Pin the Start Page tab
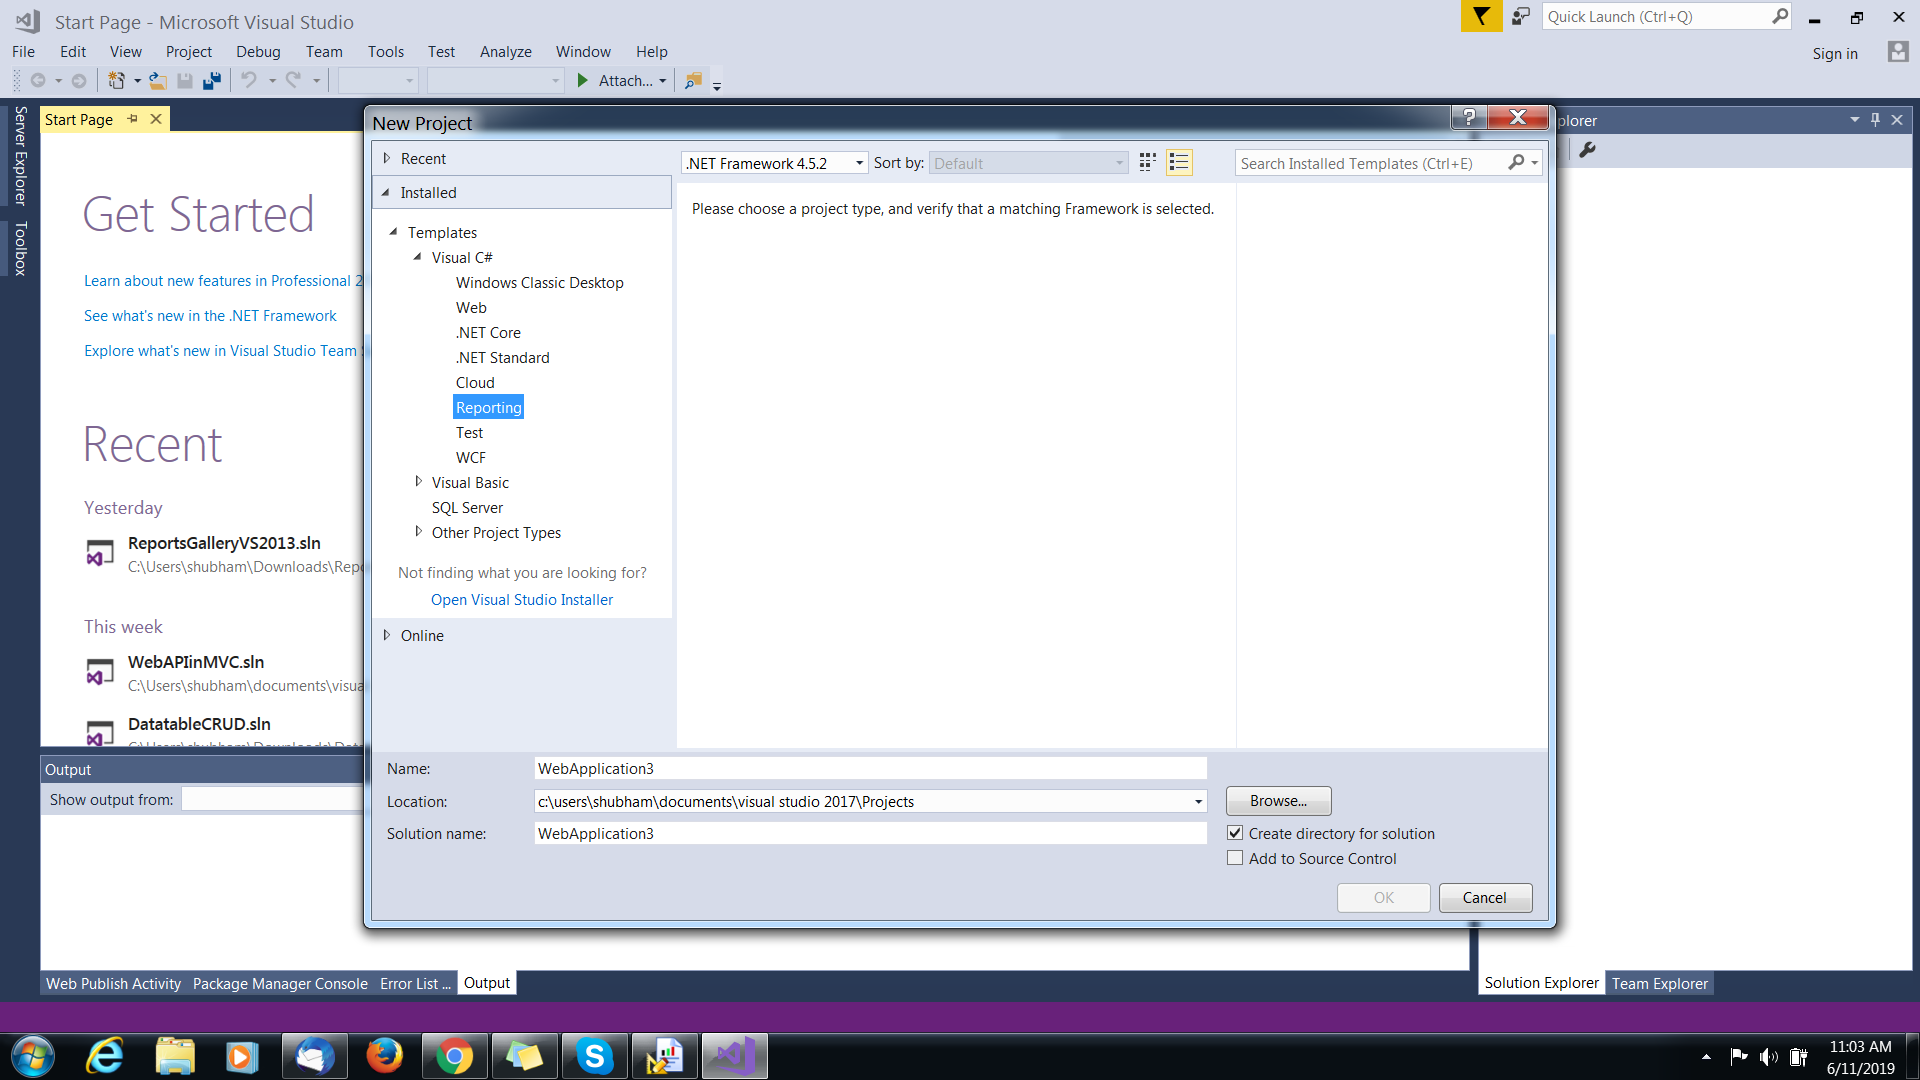 coord(132,119)
